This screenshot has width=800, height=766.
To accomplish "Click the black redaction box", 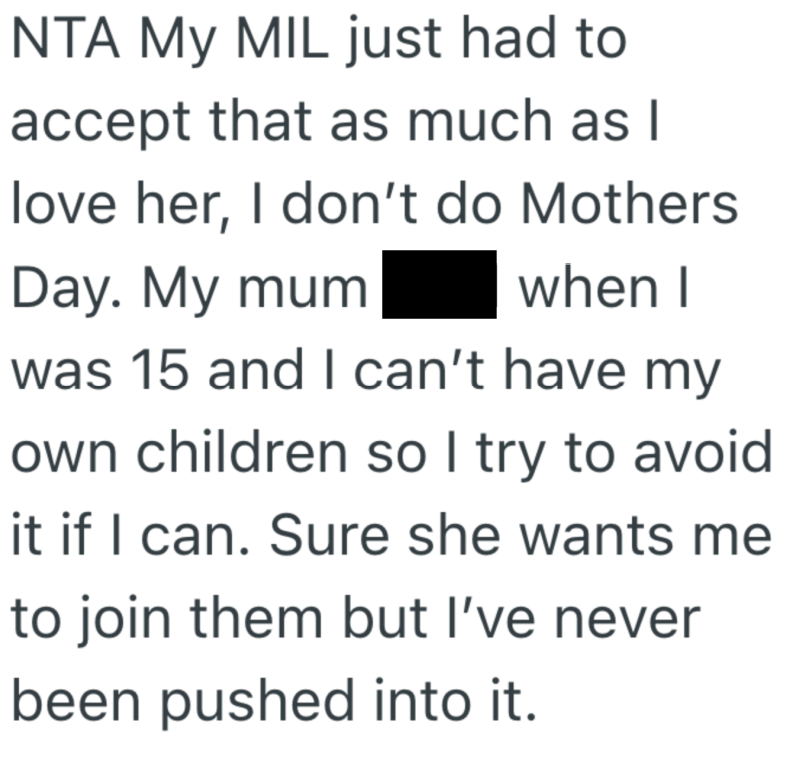I will pos(440,285).
